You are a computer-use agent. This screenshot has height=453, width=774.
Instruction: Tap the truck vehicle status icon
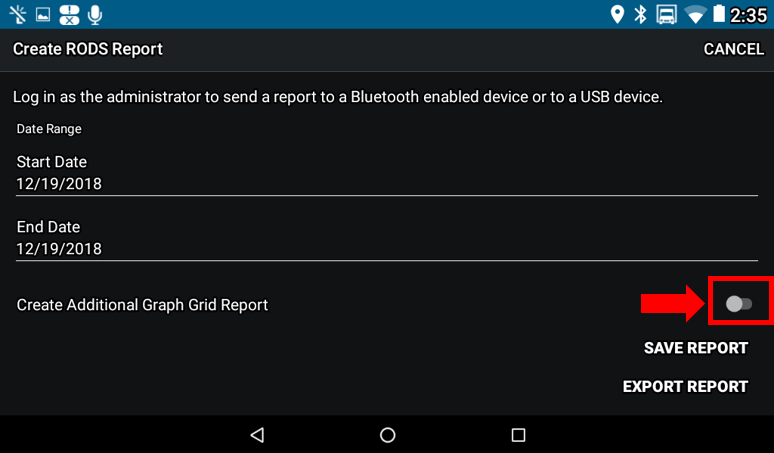(666, 14)
